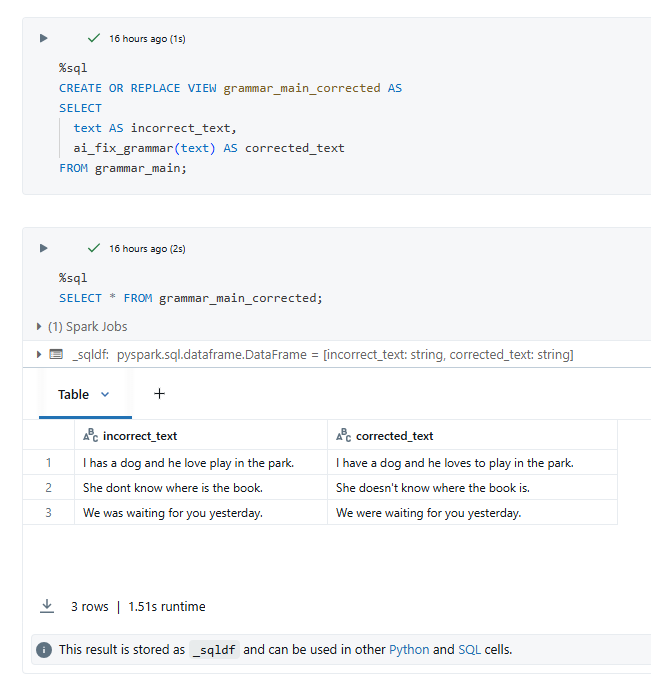
Task: Click the cell 'We were waiting for you yesterday.'
Action: [428, 513]
